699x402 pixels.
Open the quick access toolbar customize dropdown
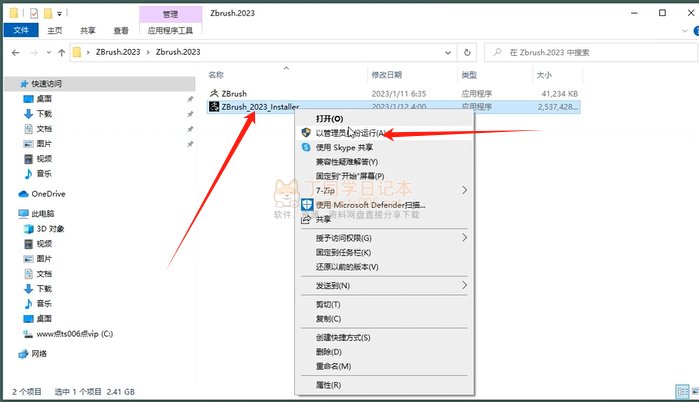click(x=59, y=14)
